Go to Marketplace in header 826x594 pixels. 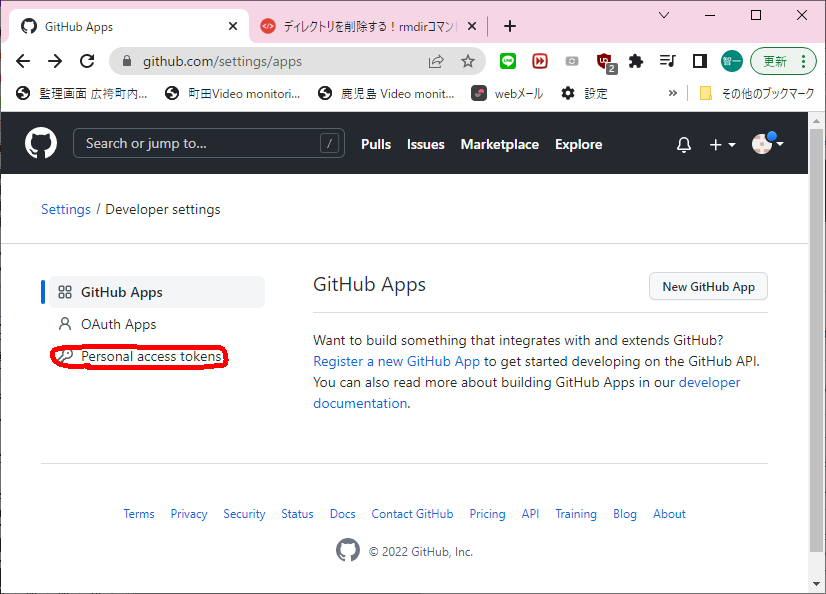(499, 144)
